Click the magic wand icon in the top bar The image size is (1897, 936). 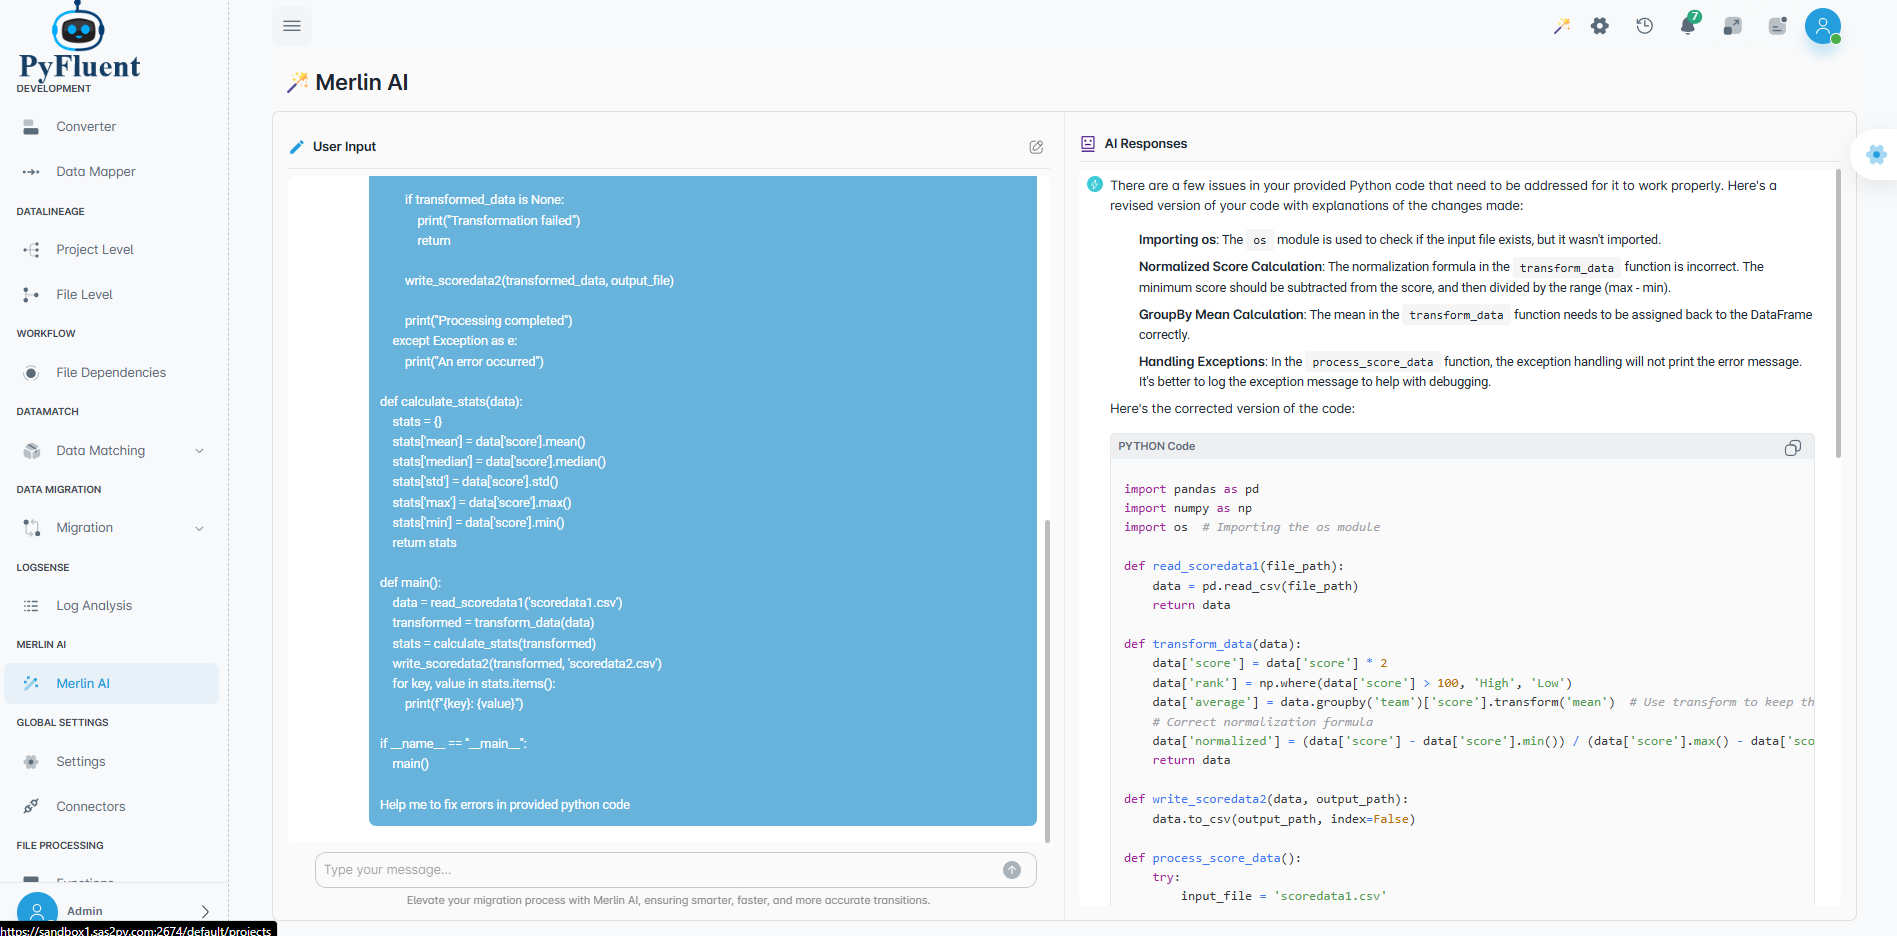click(1561, 26)
